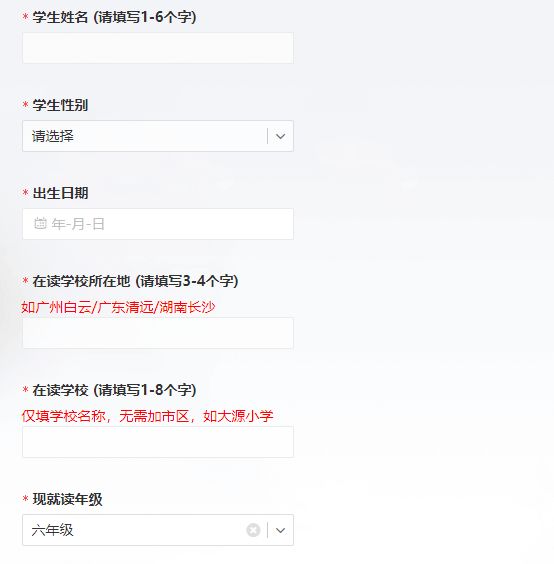Click the 年-月-日 date placeholder
The height and width of the screenshot is (564, 554).
[x=78, y=224]
